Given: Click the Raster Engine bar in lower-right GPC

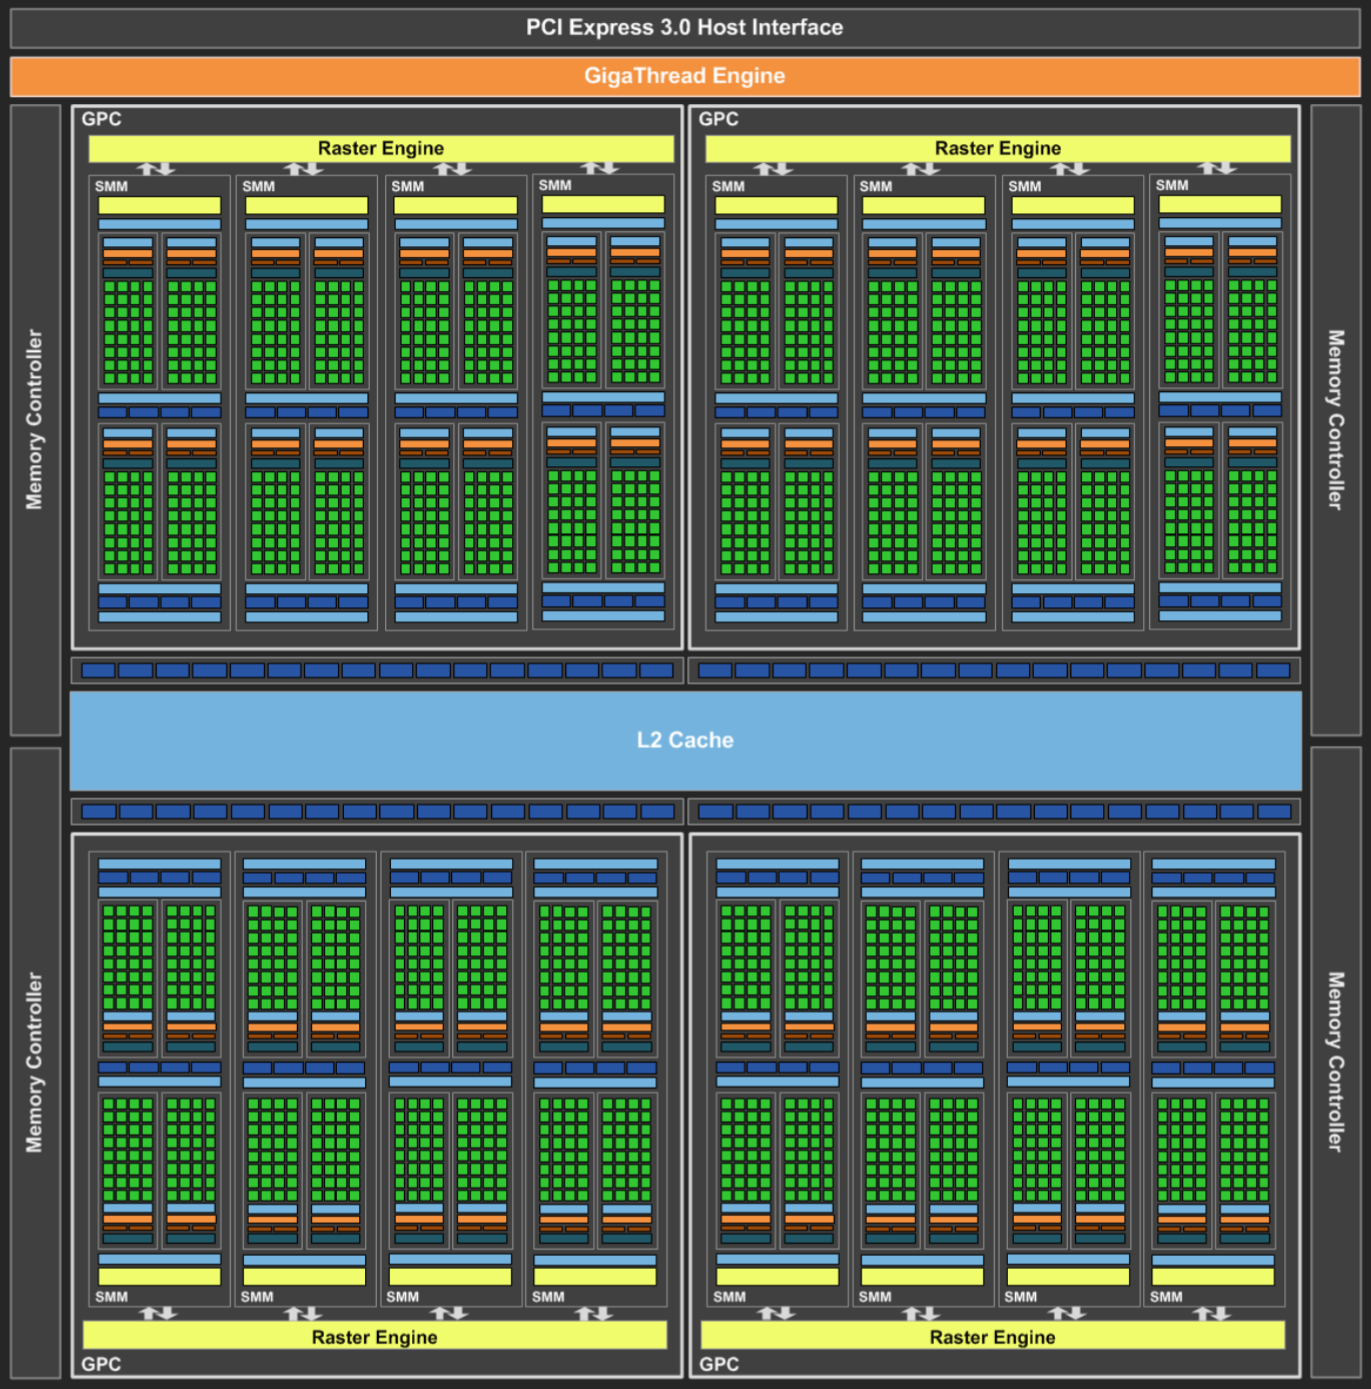Looking at the screenshot, I should pyautogui.click(x=993, y=1337).
